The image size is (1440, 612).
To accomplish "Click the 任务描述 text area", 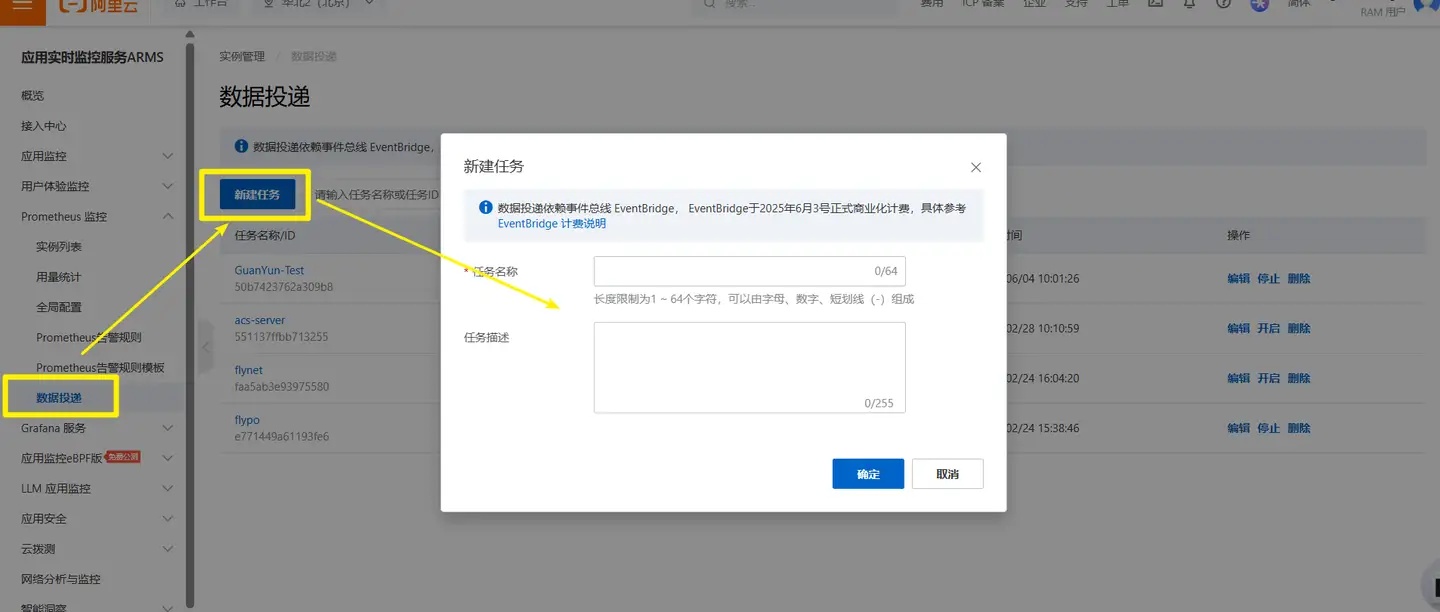I will [x=749, y=366].
